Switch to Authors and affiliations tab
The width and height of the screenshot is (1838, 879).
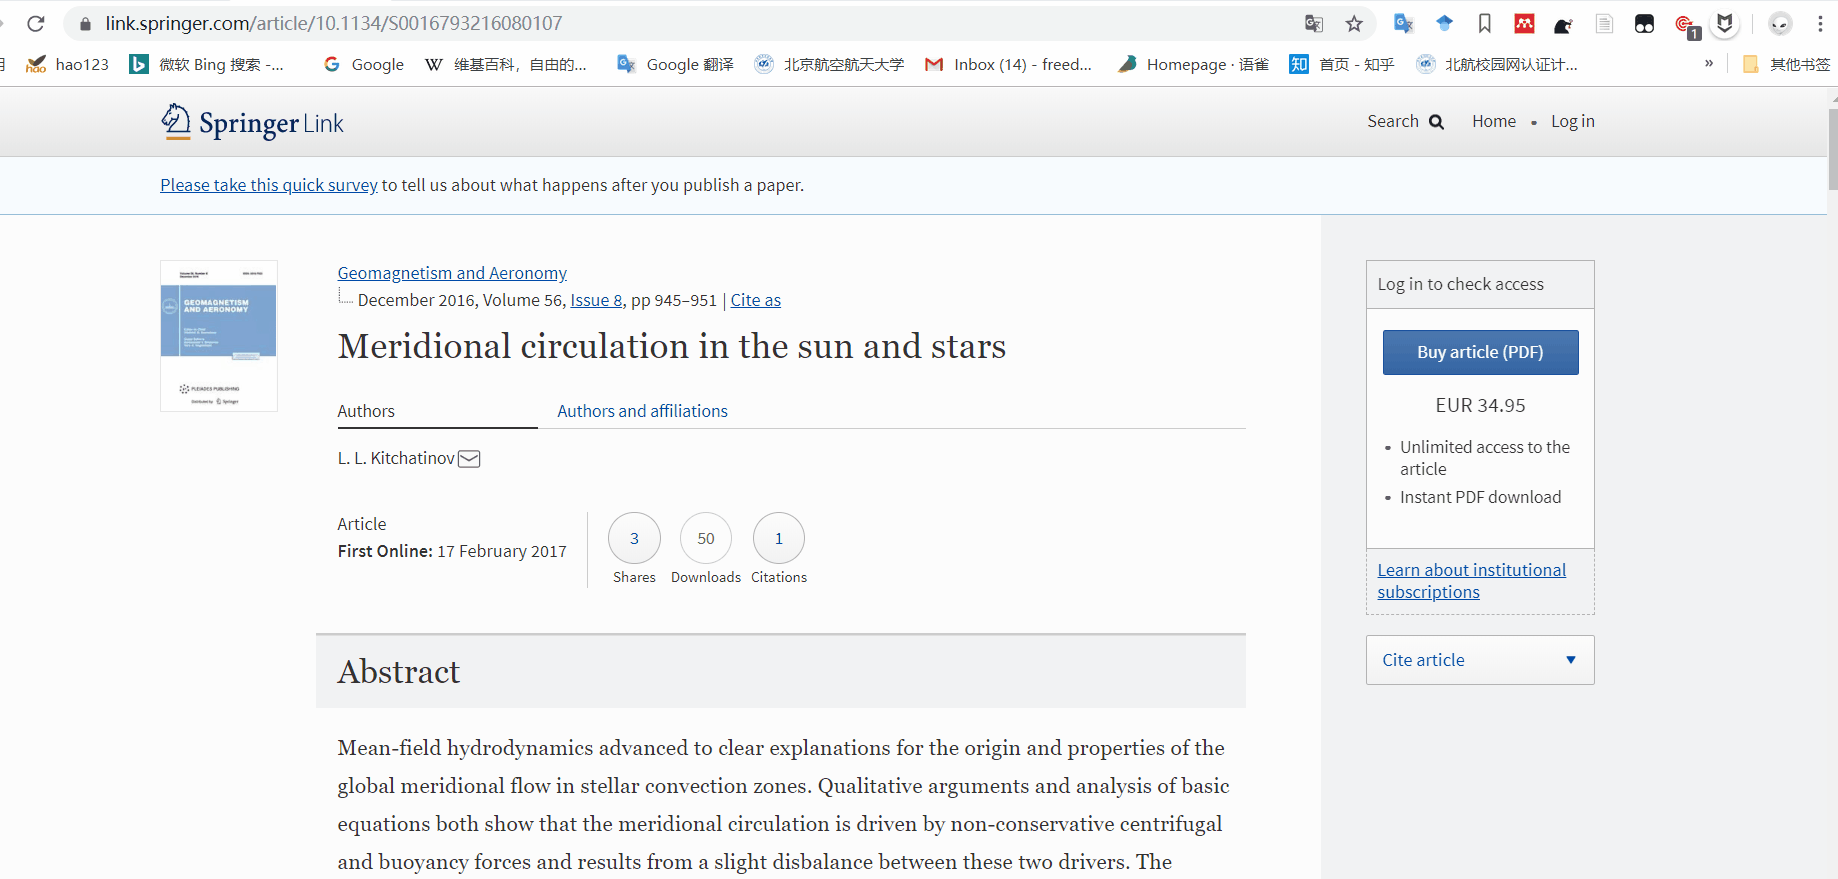642,411
